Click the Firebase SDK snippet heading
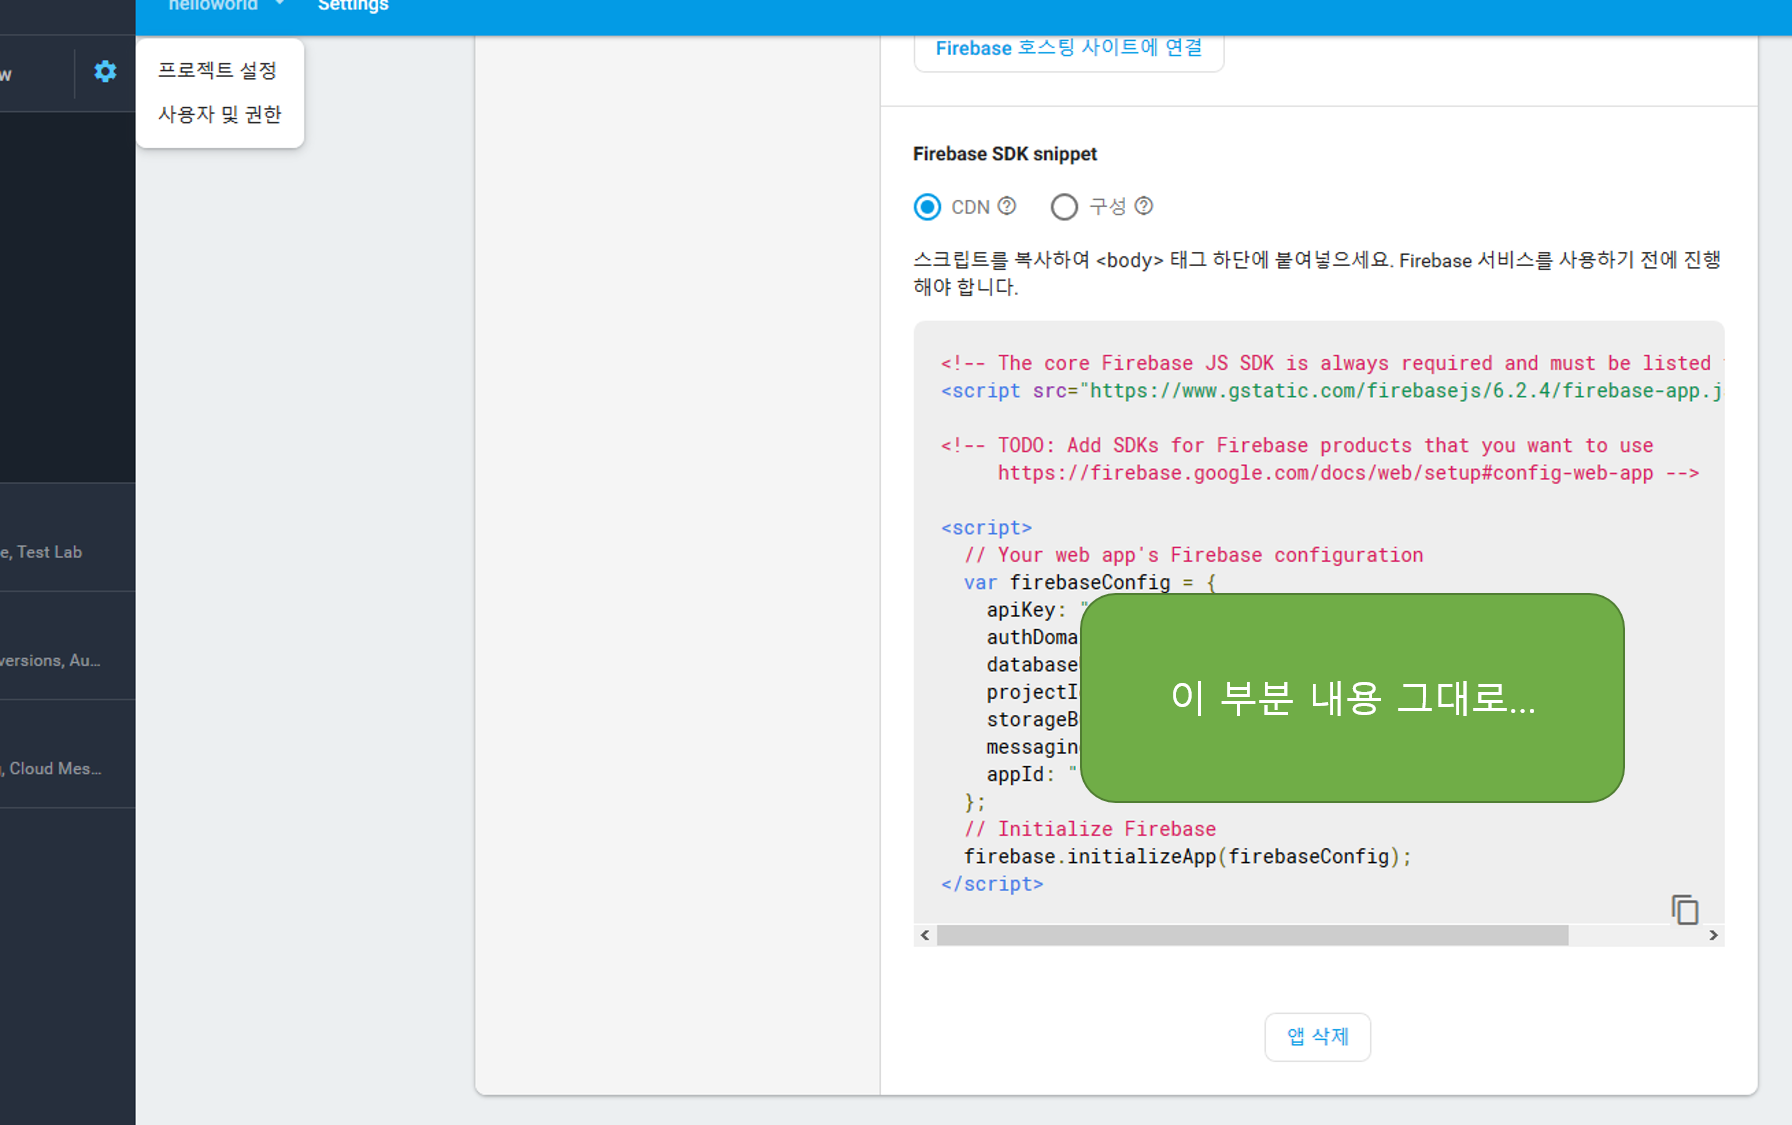This screenshot has width=1792, height=1125. pos(1005,154)
